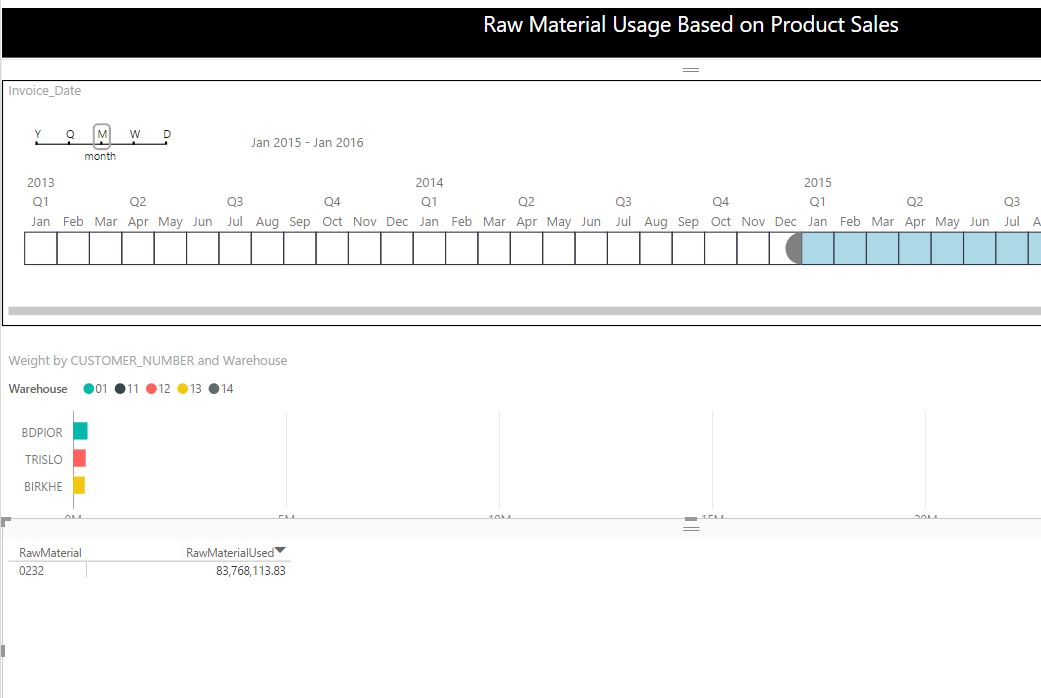Click the Jan 2015 - Jan 2016 date range
Image resolution: width=1041 pixels, height=698 pixels.
coord(307,143)
